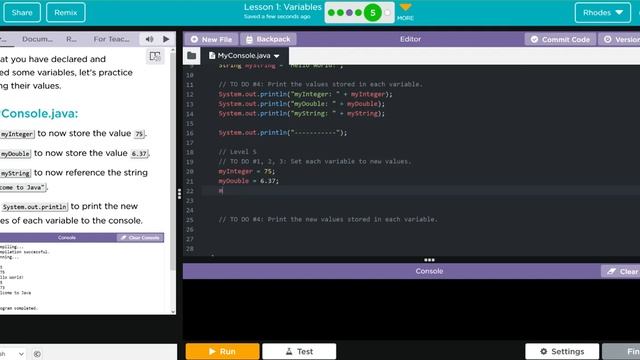Click the println myInteger line 12

click(305, 94)
